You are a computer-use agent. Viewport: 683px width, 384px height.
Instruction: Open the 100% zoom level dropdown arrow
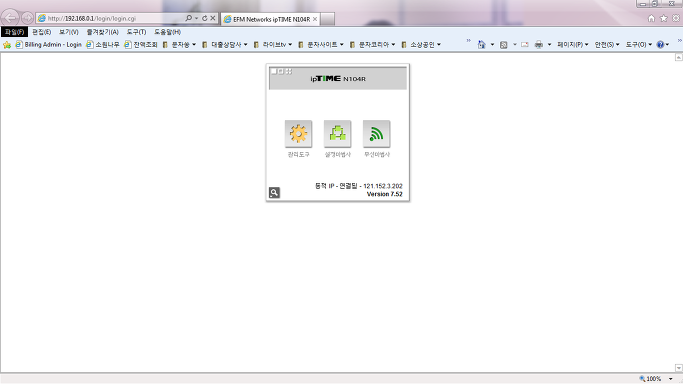tap(671, 379)
